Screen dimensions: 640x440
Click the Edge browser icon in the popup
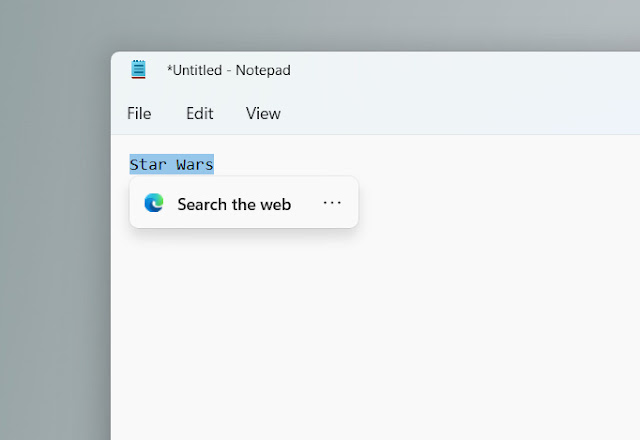(x=154, y=203)
